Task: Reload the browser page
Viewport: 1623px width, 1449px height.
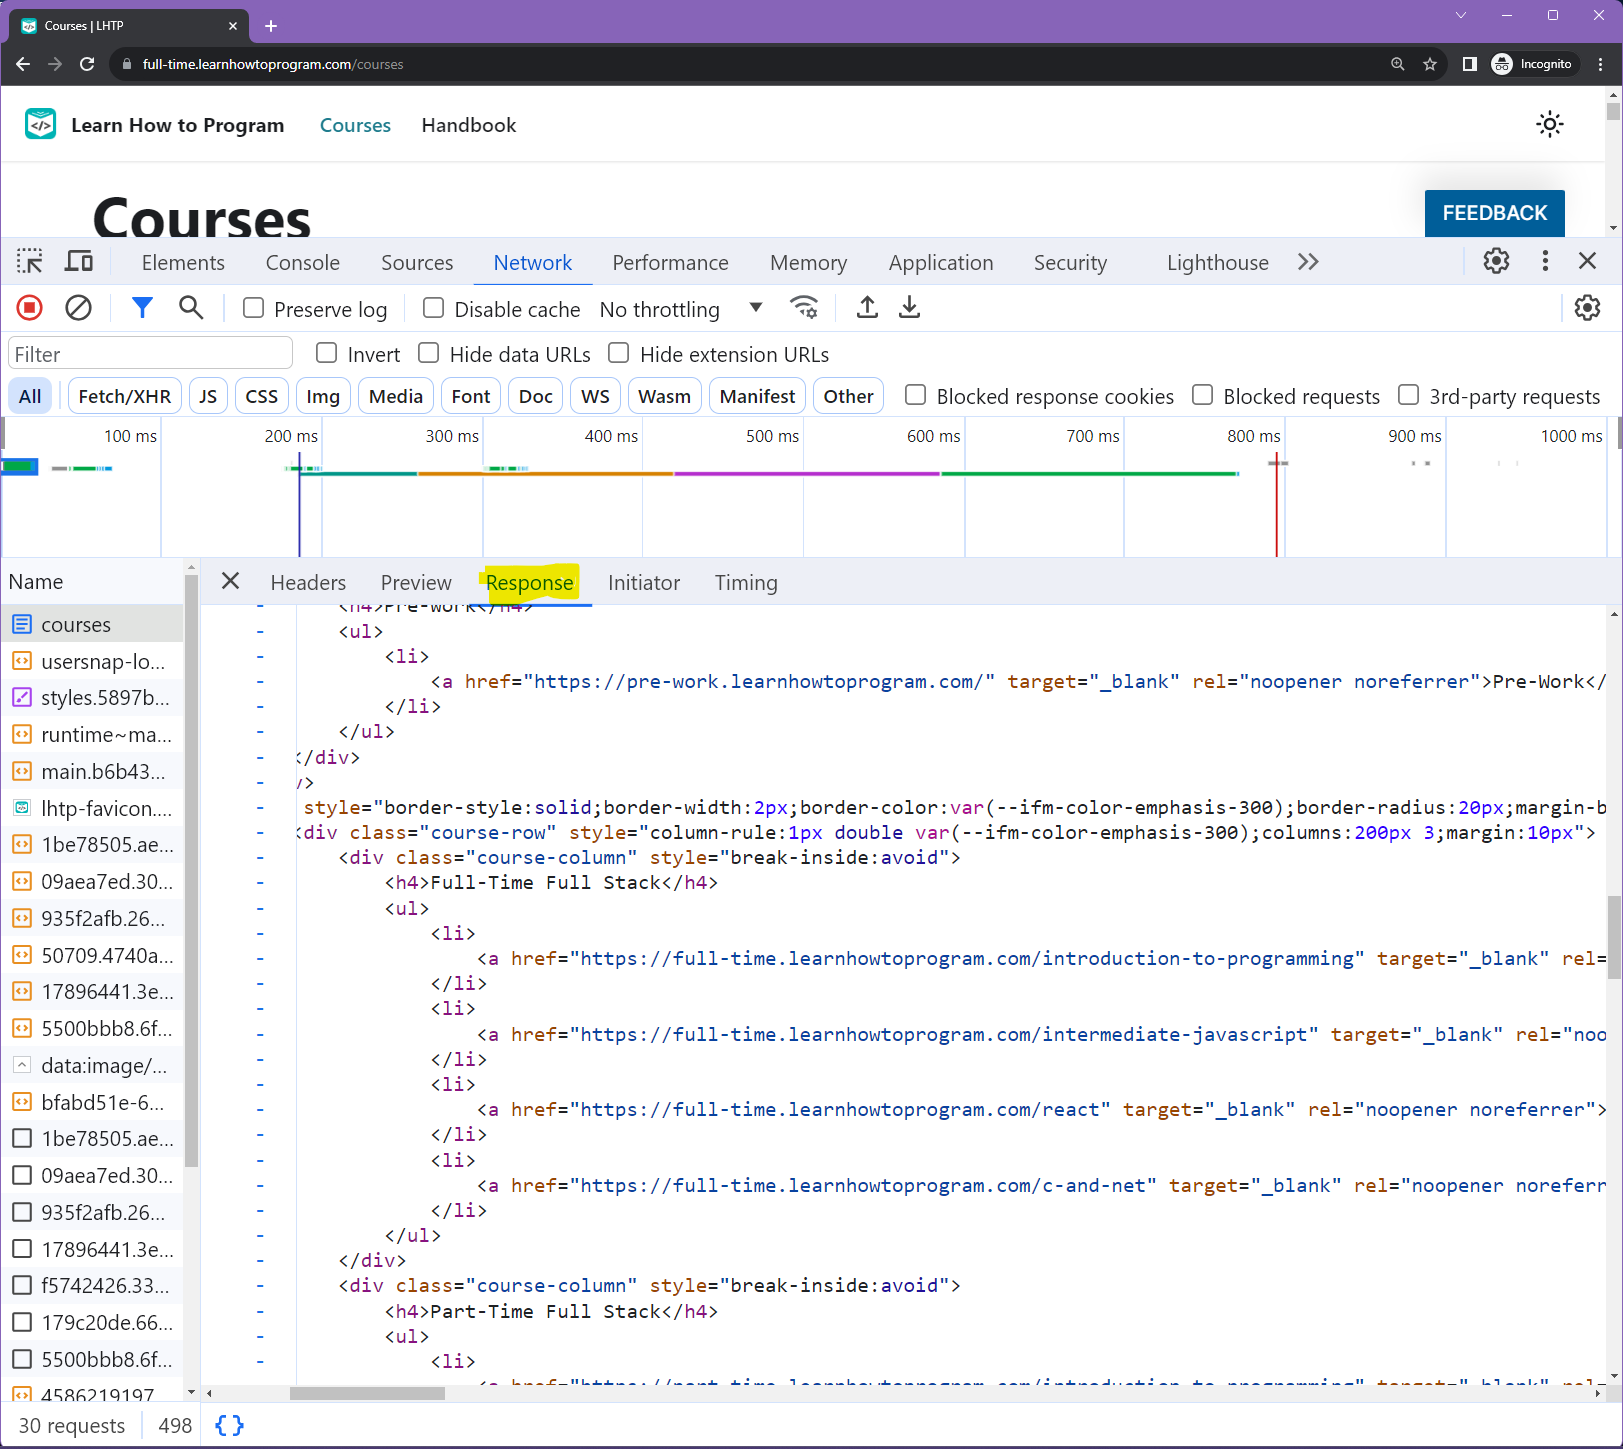Action: coord(87,64)
